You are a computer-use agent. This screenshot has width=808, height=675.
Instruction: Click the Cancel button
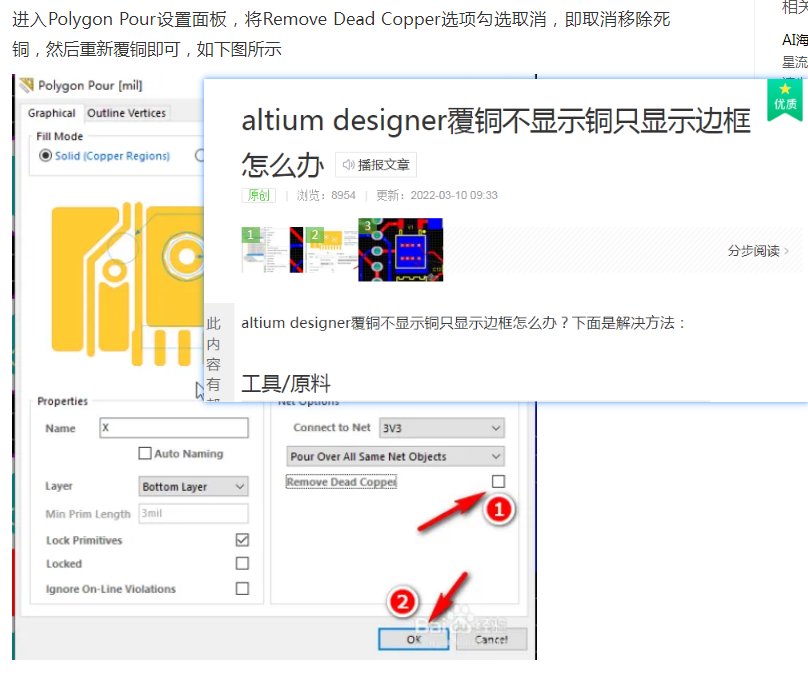click(491, 639)
